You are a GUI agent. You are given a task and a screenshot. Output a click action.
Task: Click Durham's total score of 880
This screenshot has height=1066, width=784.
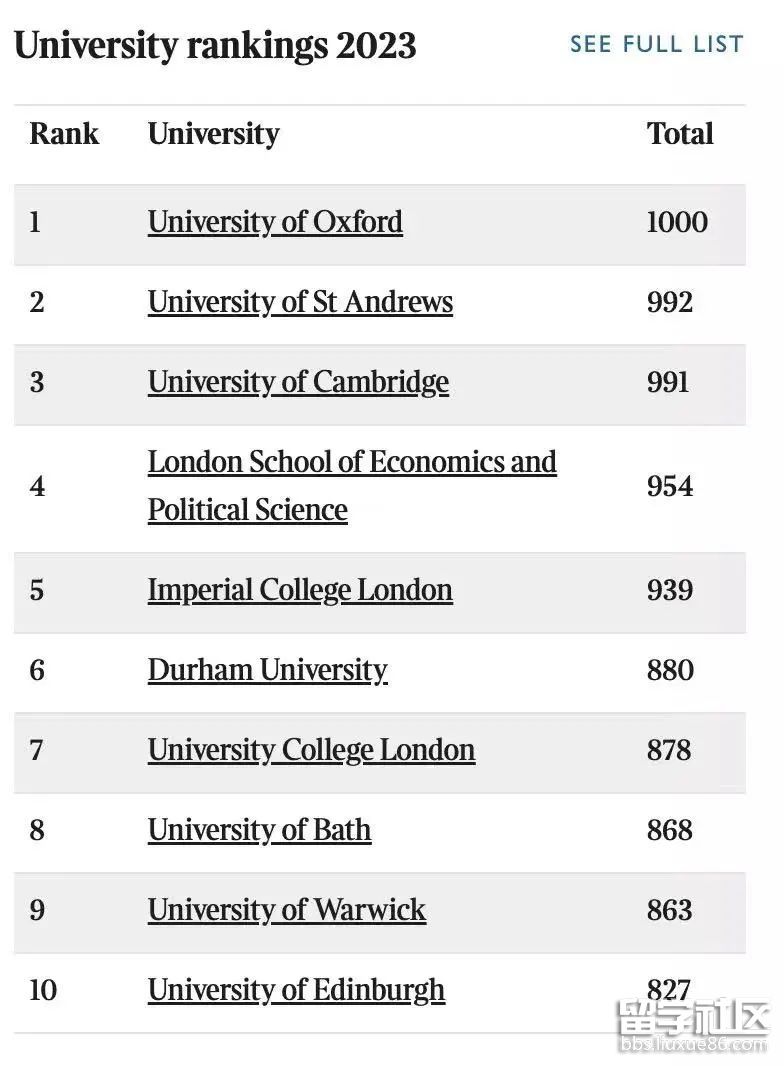point(669,670)
